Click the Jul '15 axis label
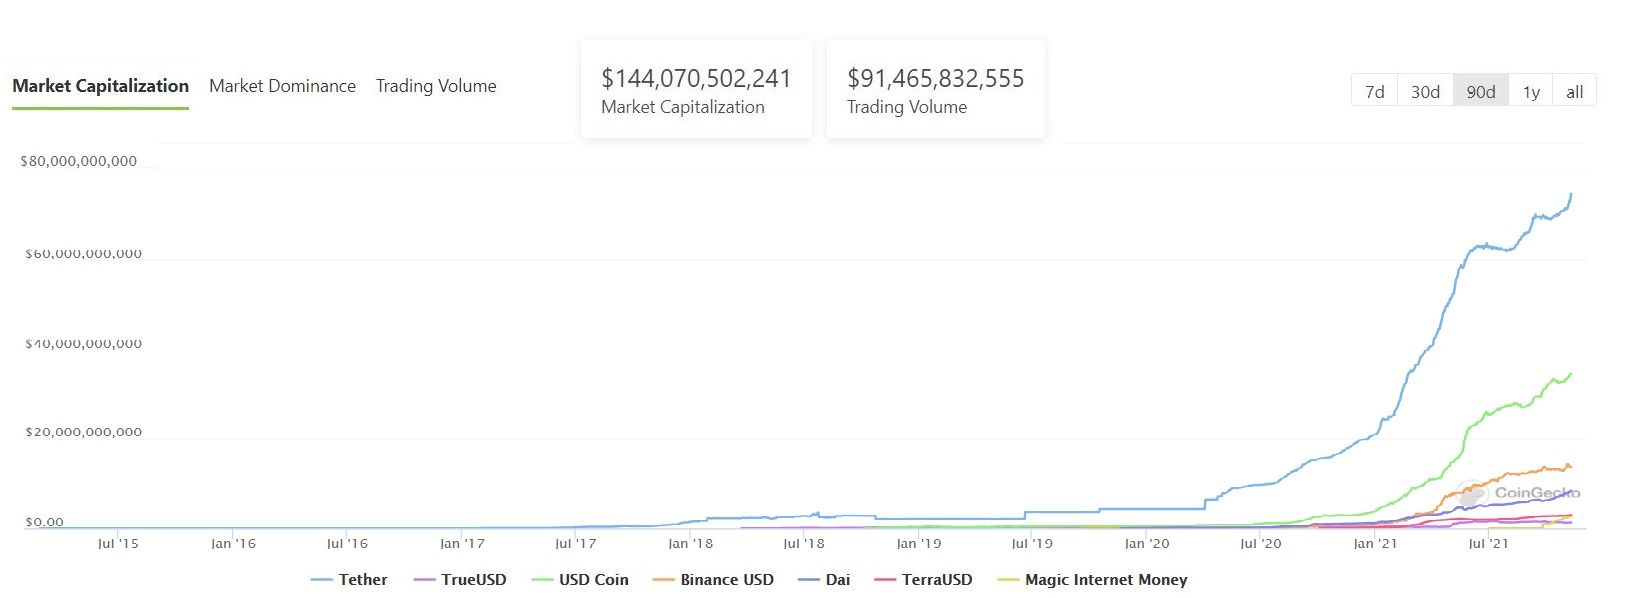Screen dimensions: 1645x598 click(118, 544)
